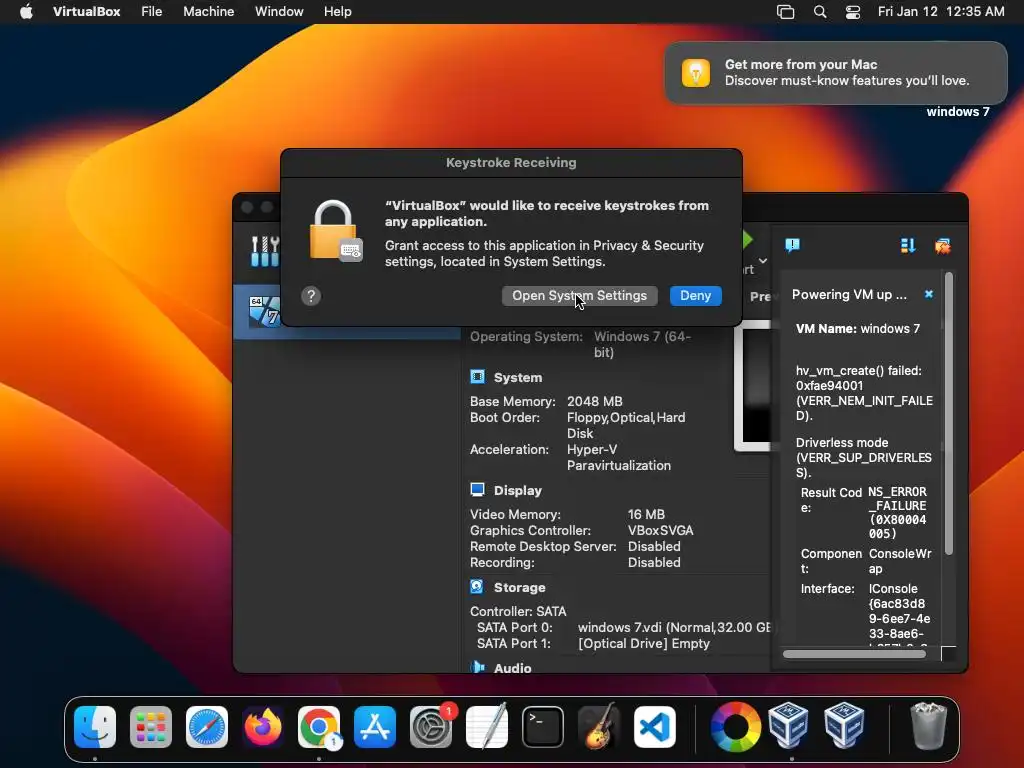Click the Preview section heading
Image resolution: width=1024 pixels, height=768 pixels.
pyautogui.click(x=760, y=296)
